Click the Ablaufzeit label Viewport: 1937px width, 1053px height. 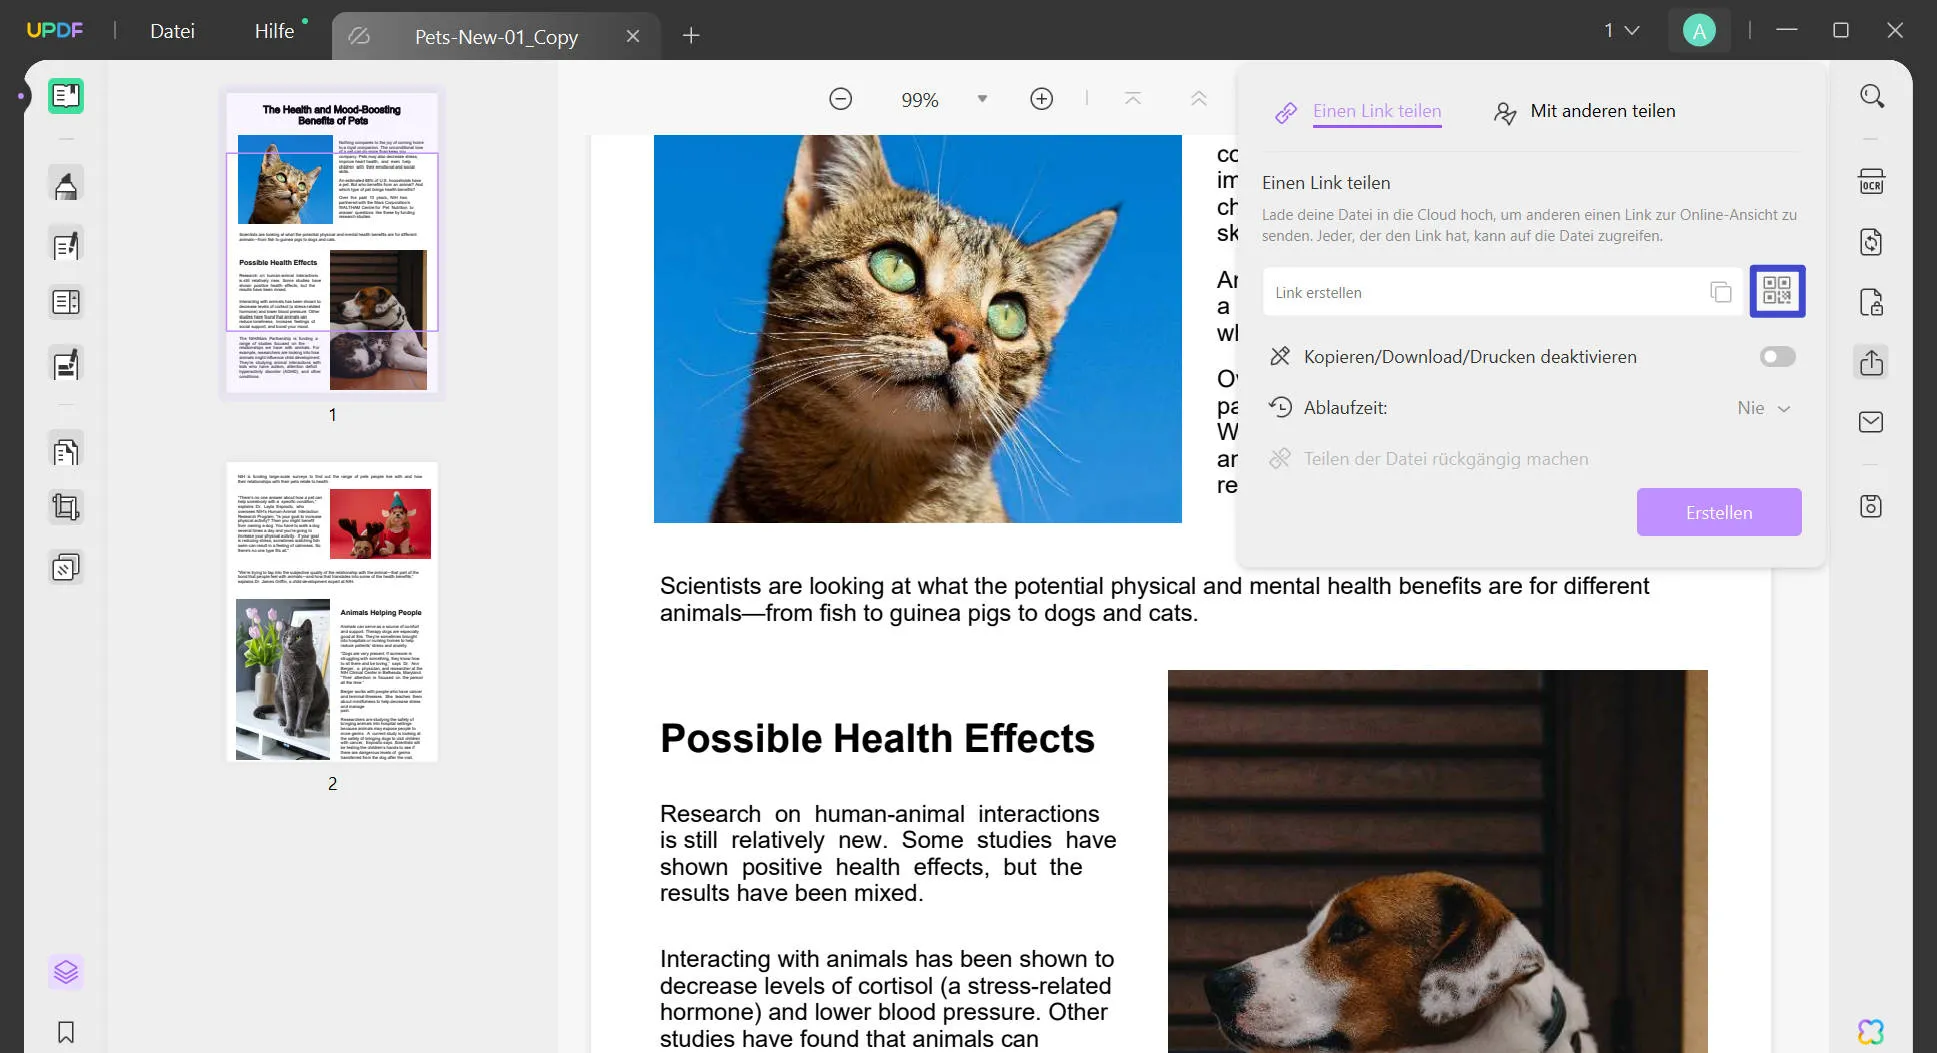1345,408
